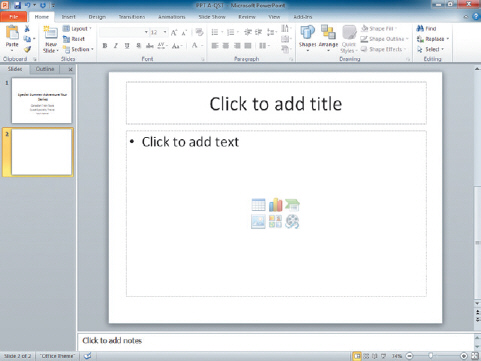Click Replace in the Editing group
481x361 pixels.
pyautogui.click(x=433, y=39)
